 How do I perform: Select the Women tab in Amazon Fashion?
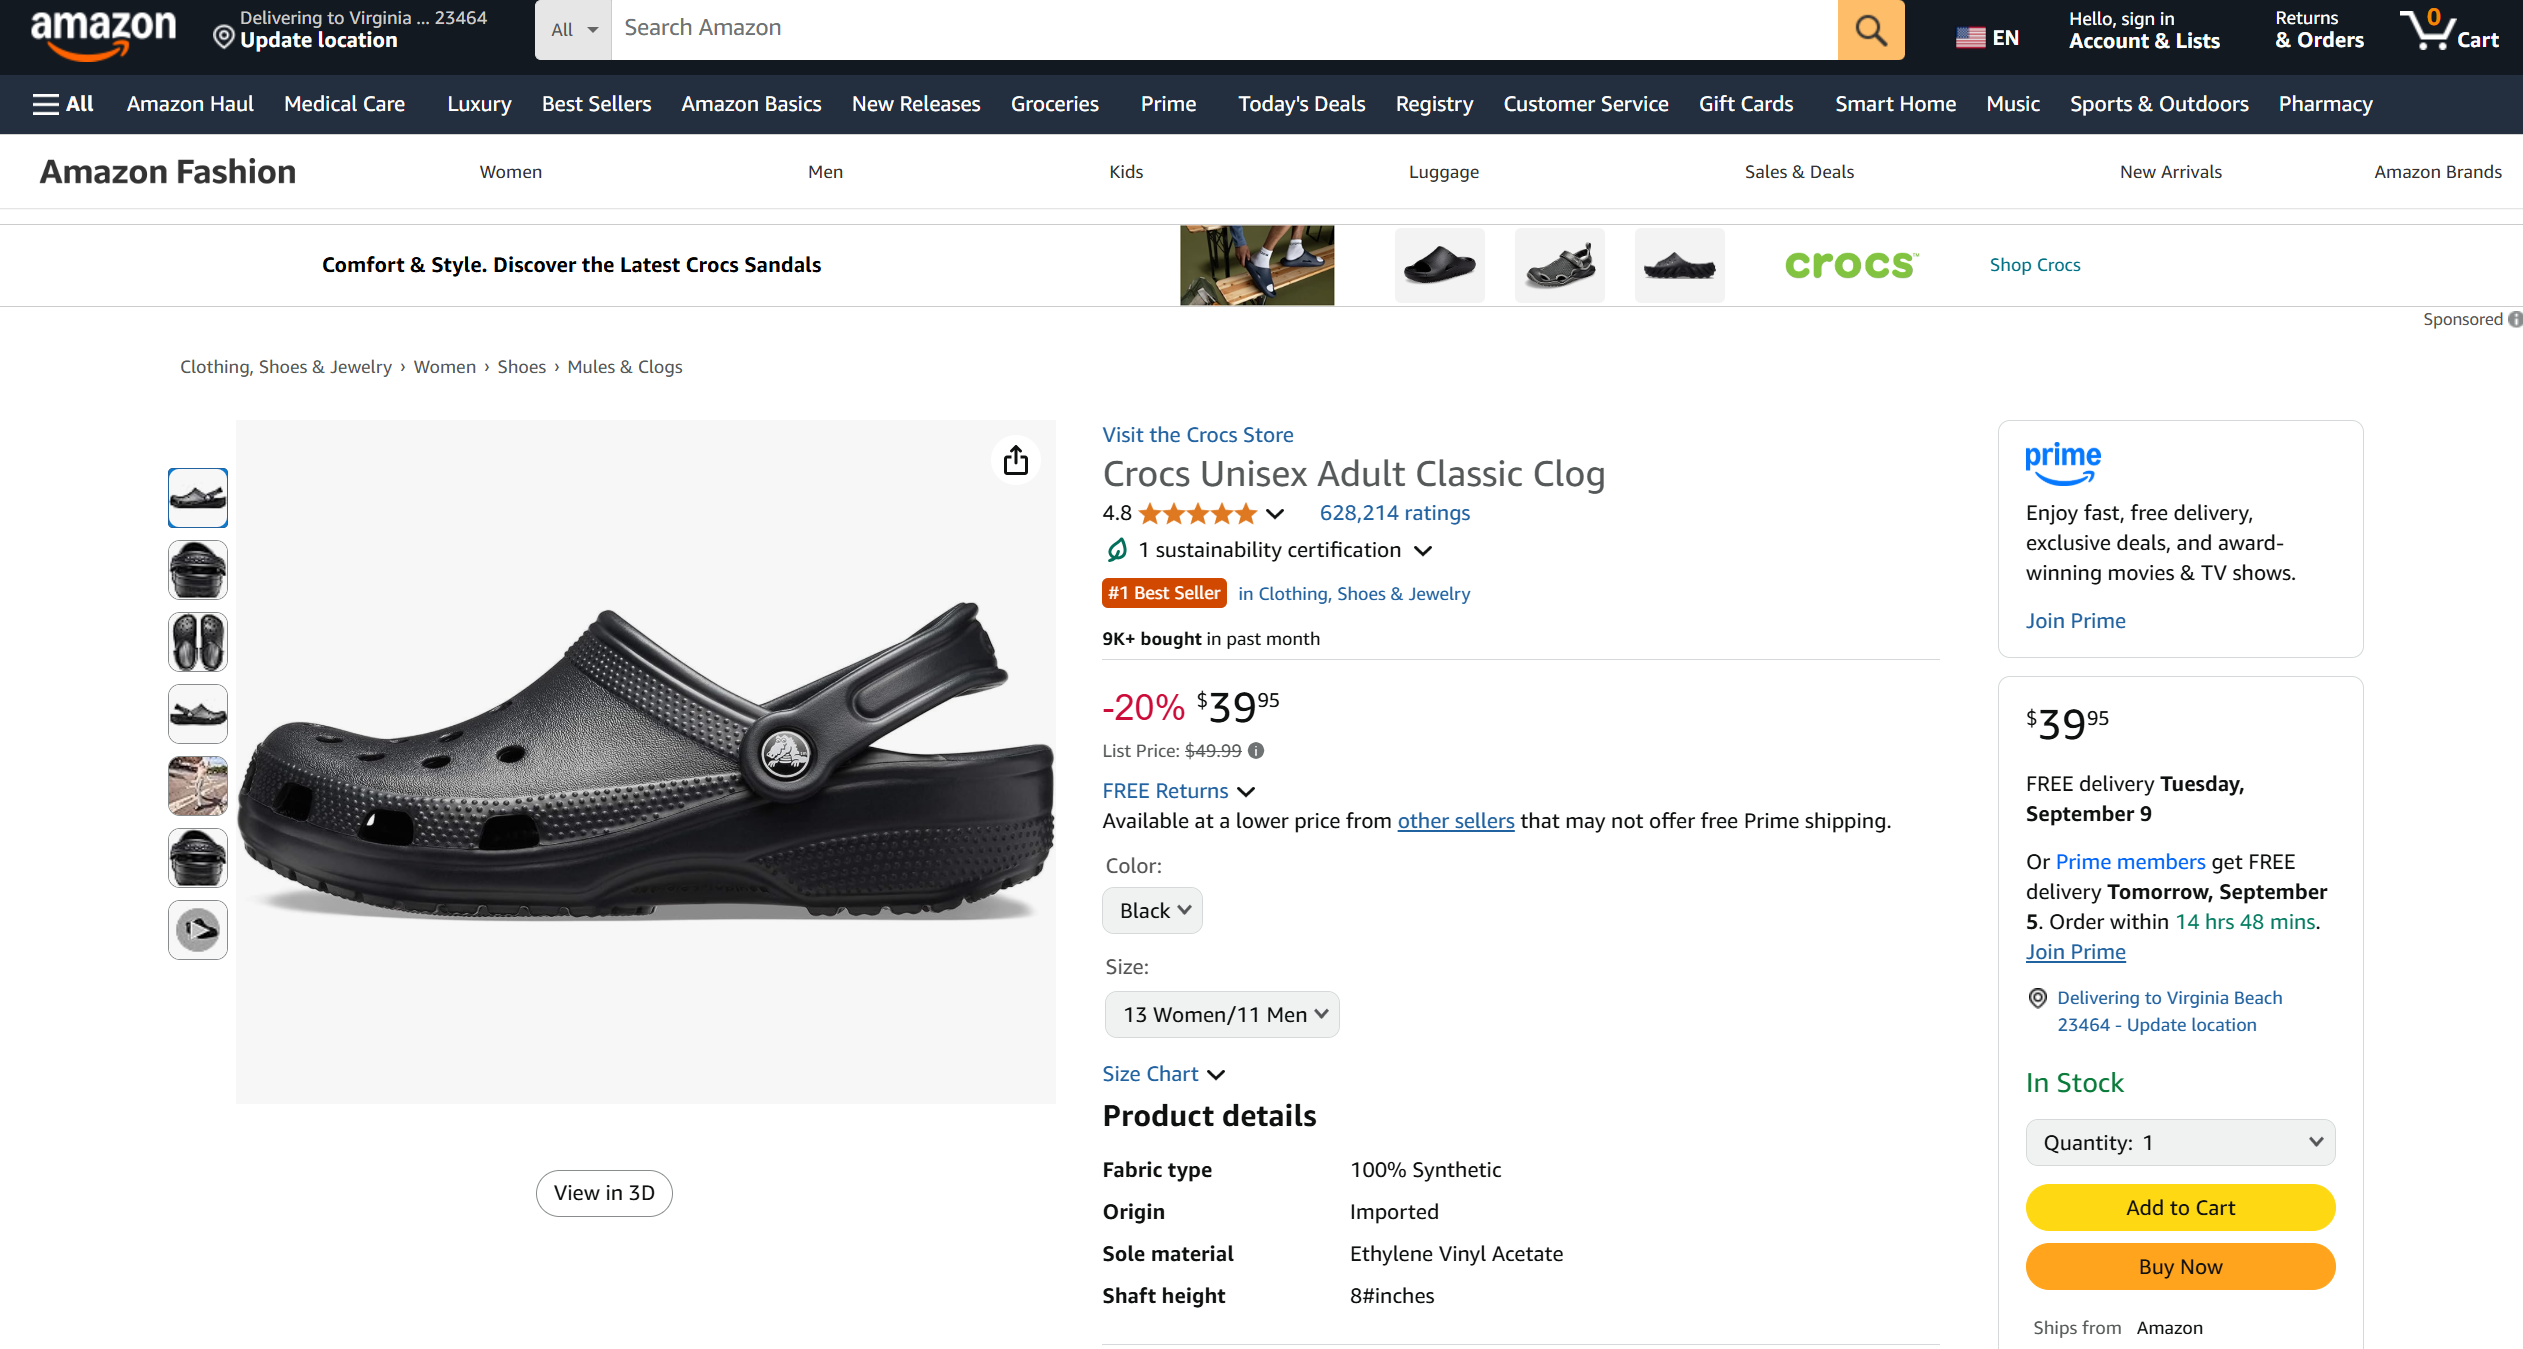pyautogui.click(x=510, y=172)
